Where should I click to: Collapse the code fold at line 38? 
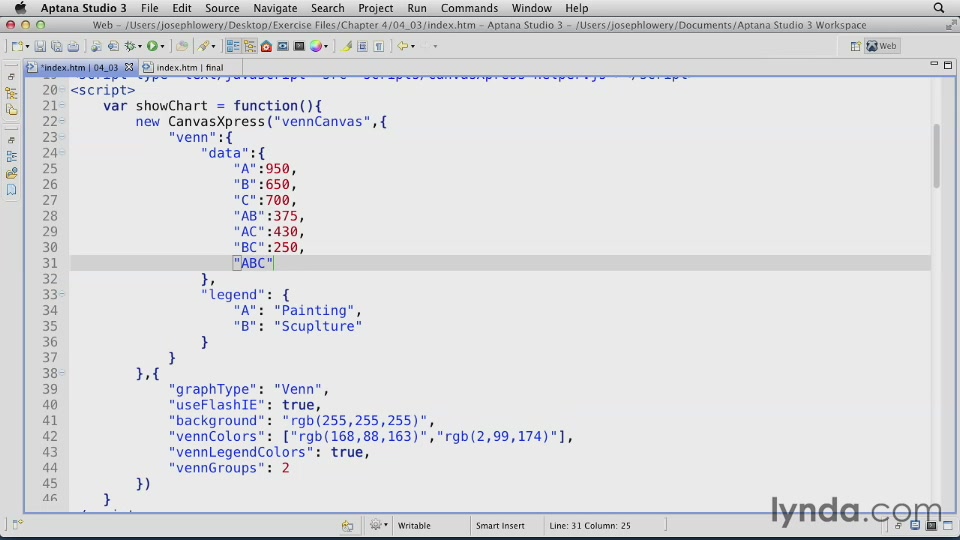tap(62, 373)
